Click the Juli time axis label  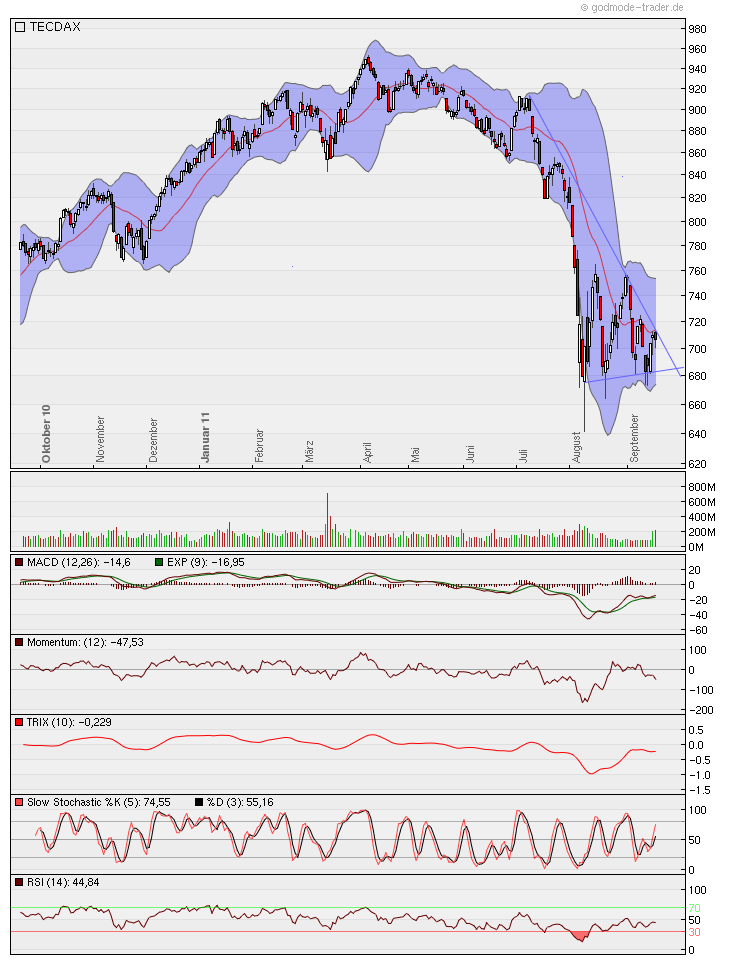(523, 455)
